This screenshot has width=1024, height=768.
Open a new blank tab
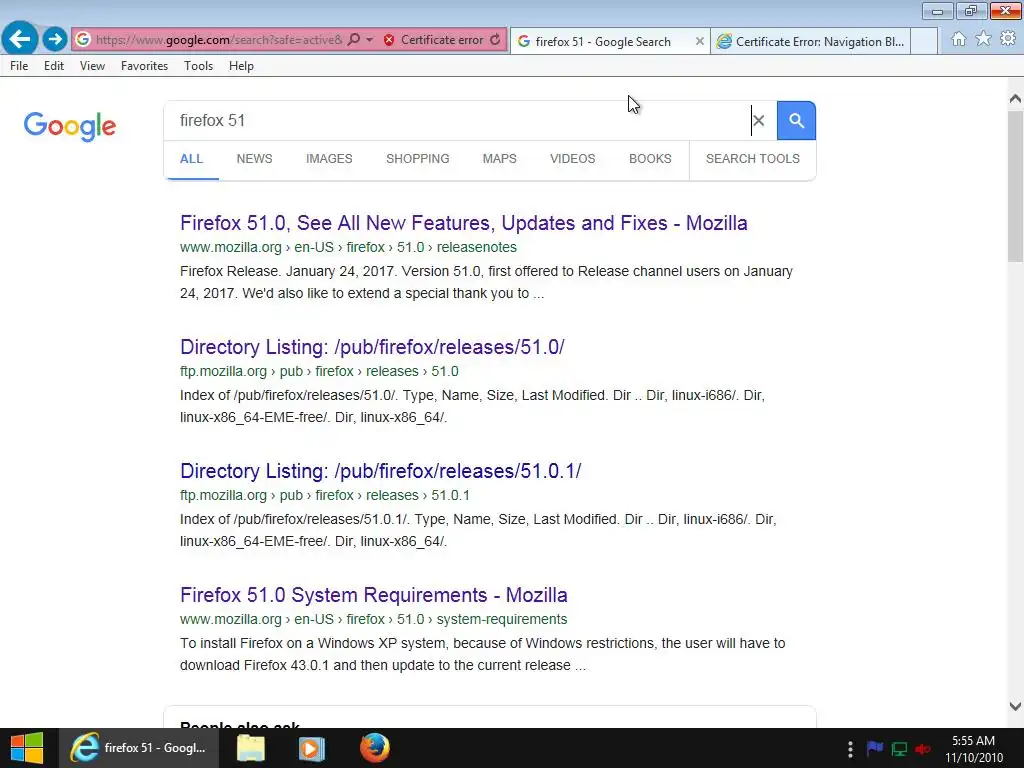(x=924, y=41)
